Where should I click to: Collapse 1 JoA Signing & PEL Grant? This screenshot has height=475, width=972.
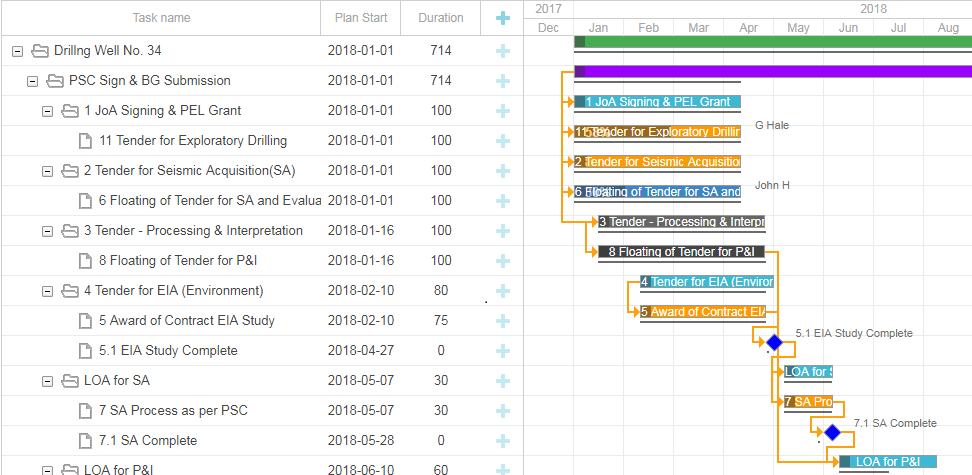47,111
